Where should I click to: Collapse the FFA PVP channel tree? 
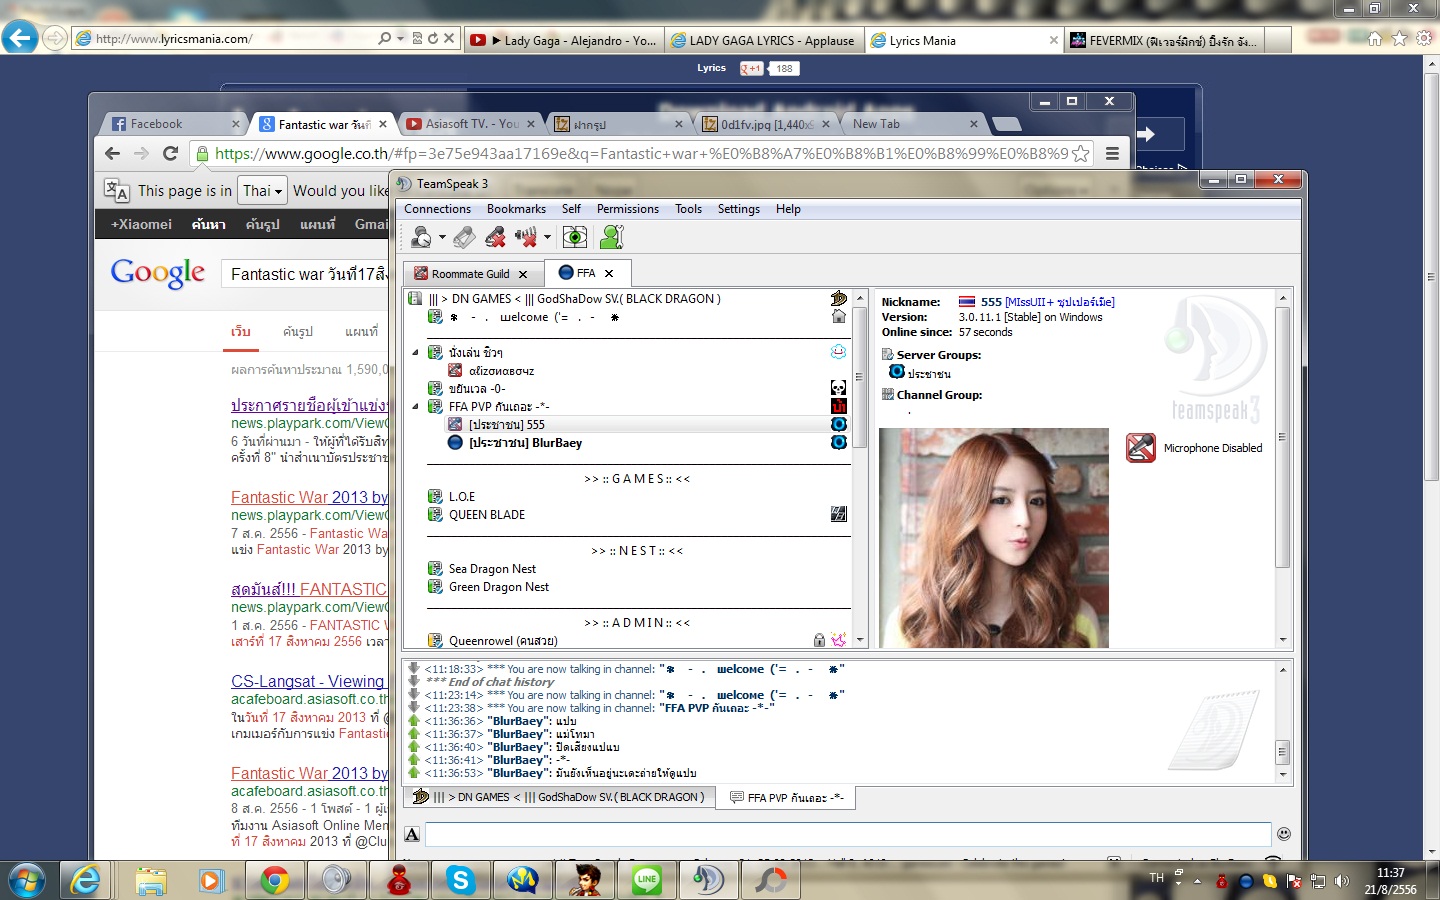pos(416,407)
